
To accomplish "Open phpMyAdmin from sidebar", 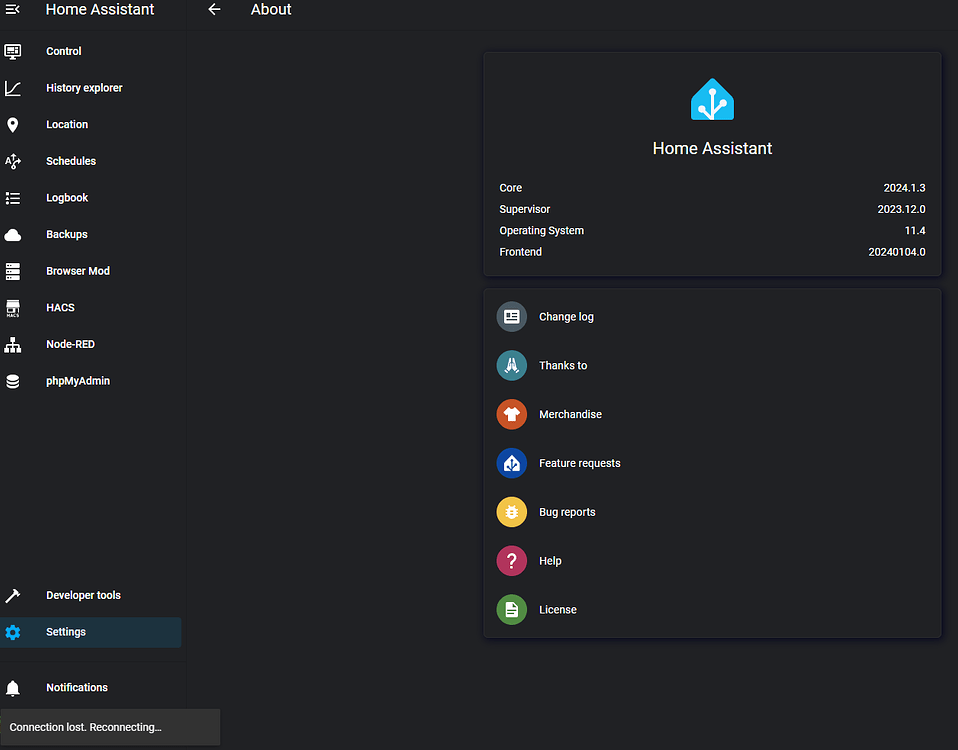I will point(90,381).
